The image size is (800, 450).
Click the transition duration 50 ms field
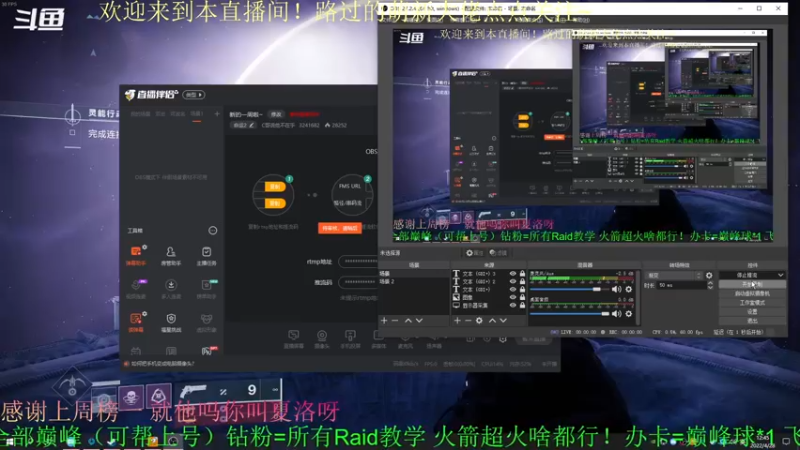[681, 285]
